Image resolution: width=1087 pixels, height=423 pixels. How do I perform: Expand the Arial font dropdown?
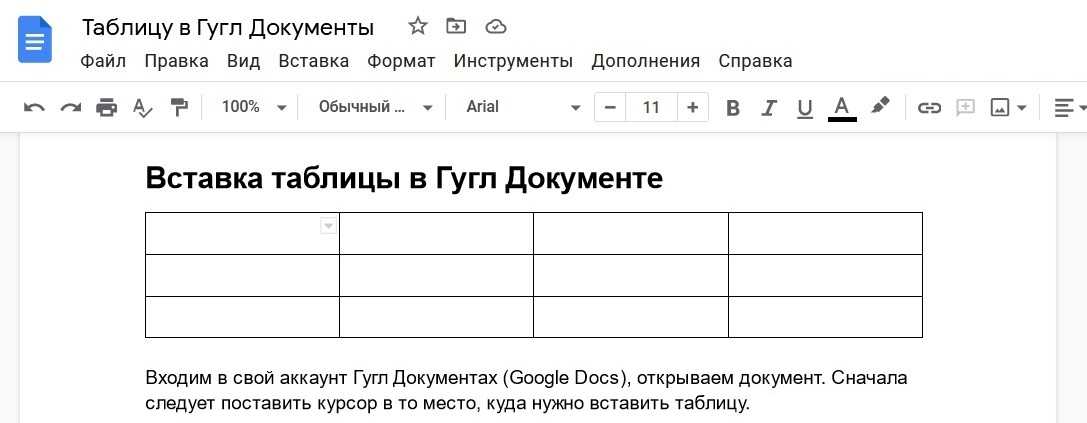[522, 107]
